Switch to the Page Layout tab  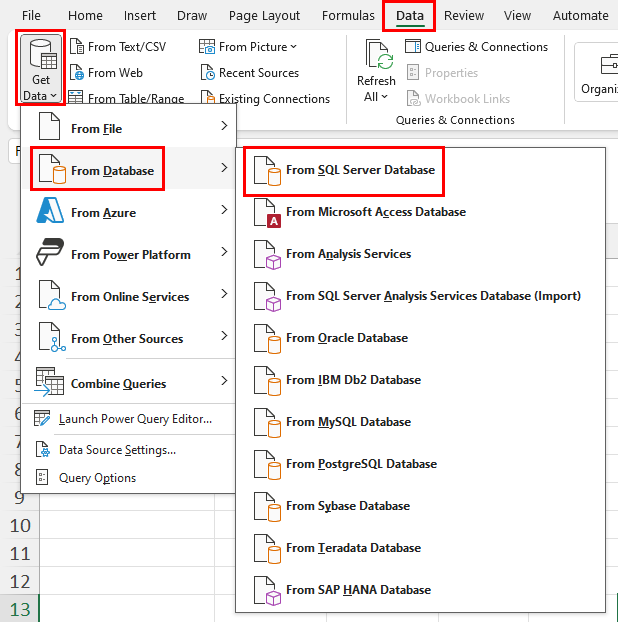coord(264,15)
